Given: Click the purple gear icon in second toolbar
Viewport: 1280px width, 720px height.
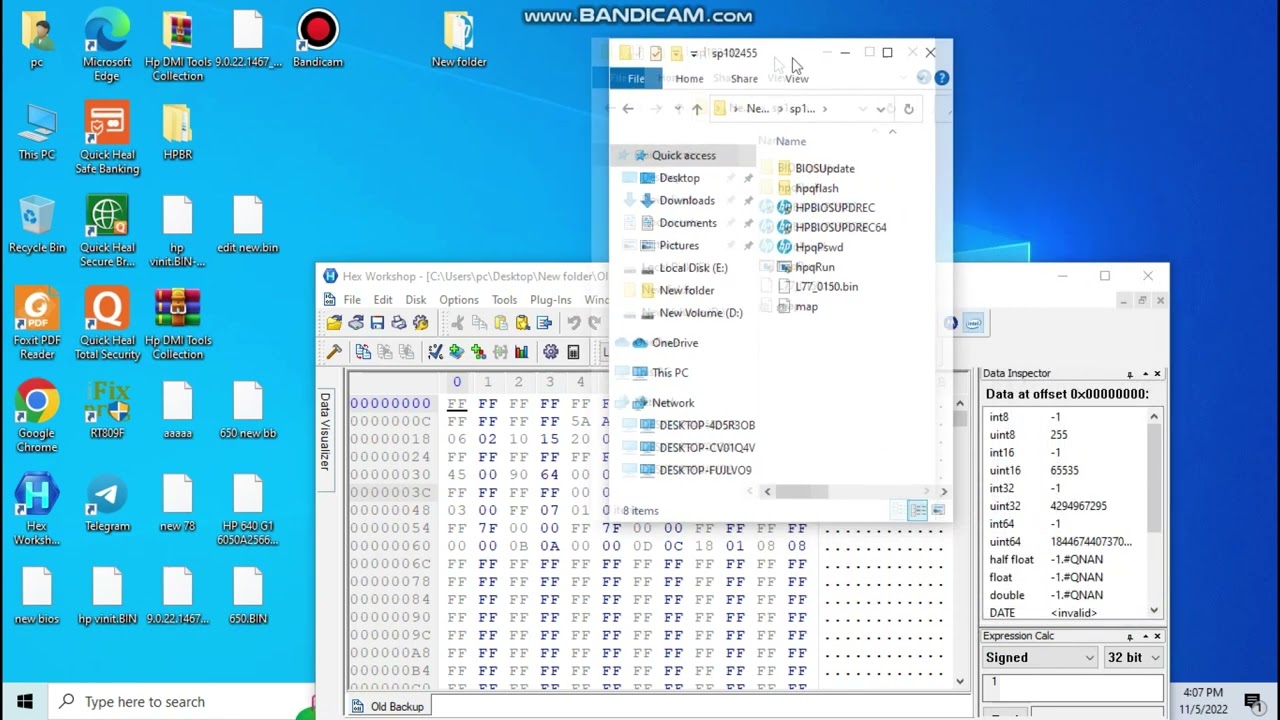Looking at the screenshot, I should coord(551,352).
